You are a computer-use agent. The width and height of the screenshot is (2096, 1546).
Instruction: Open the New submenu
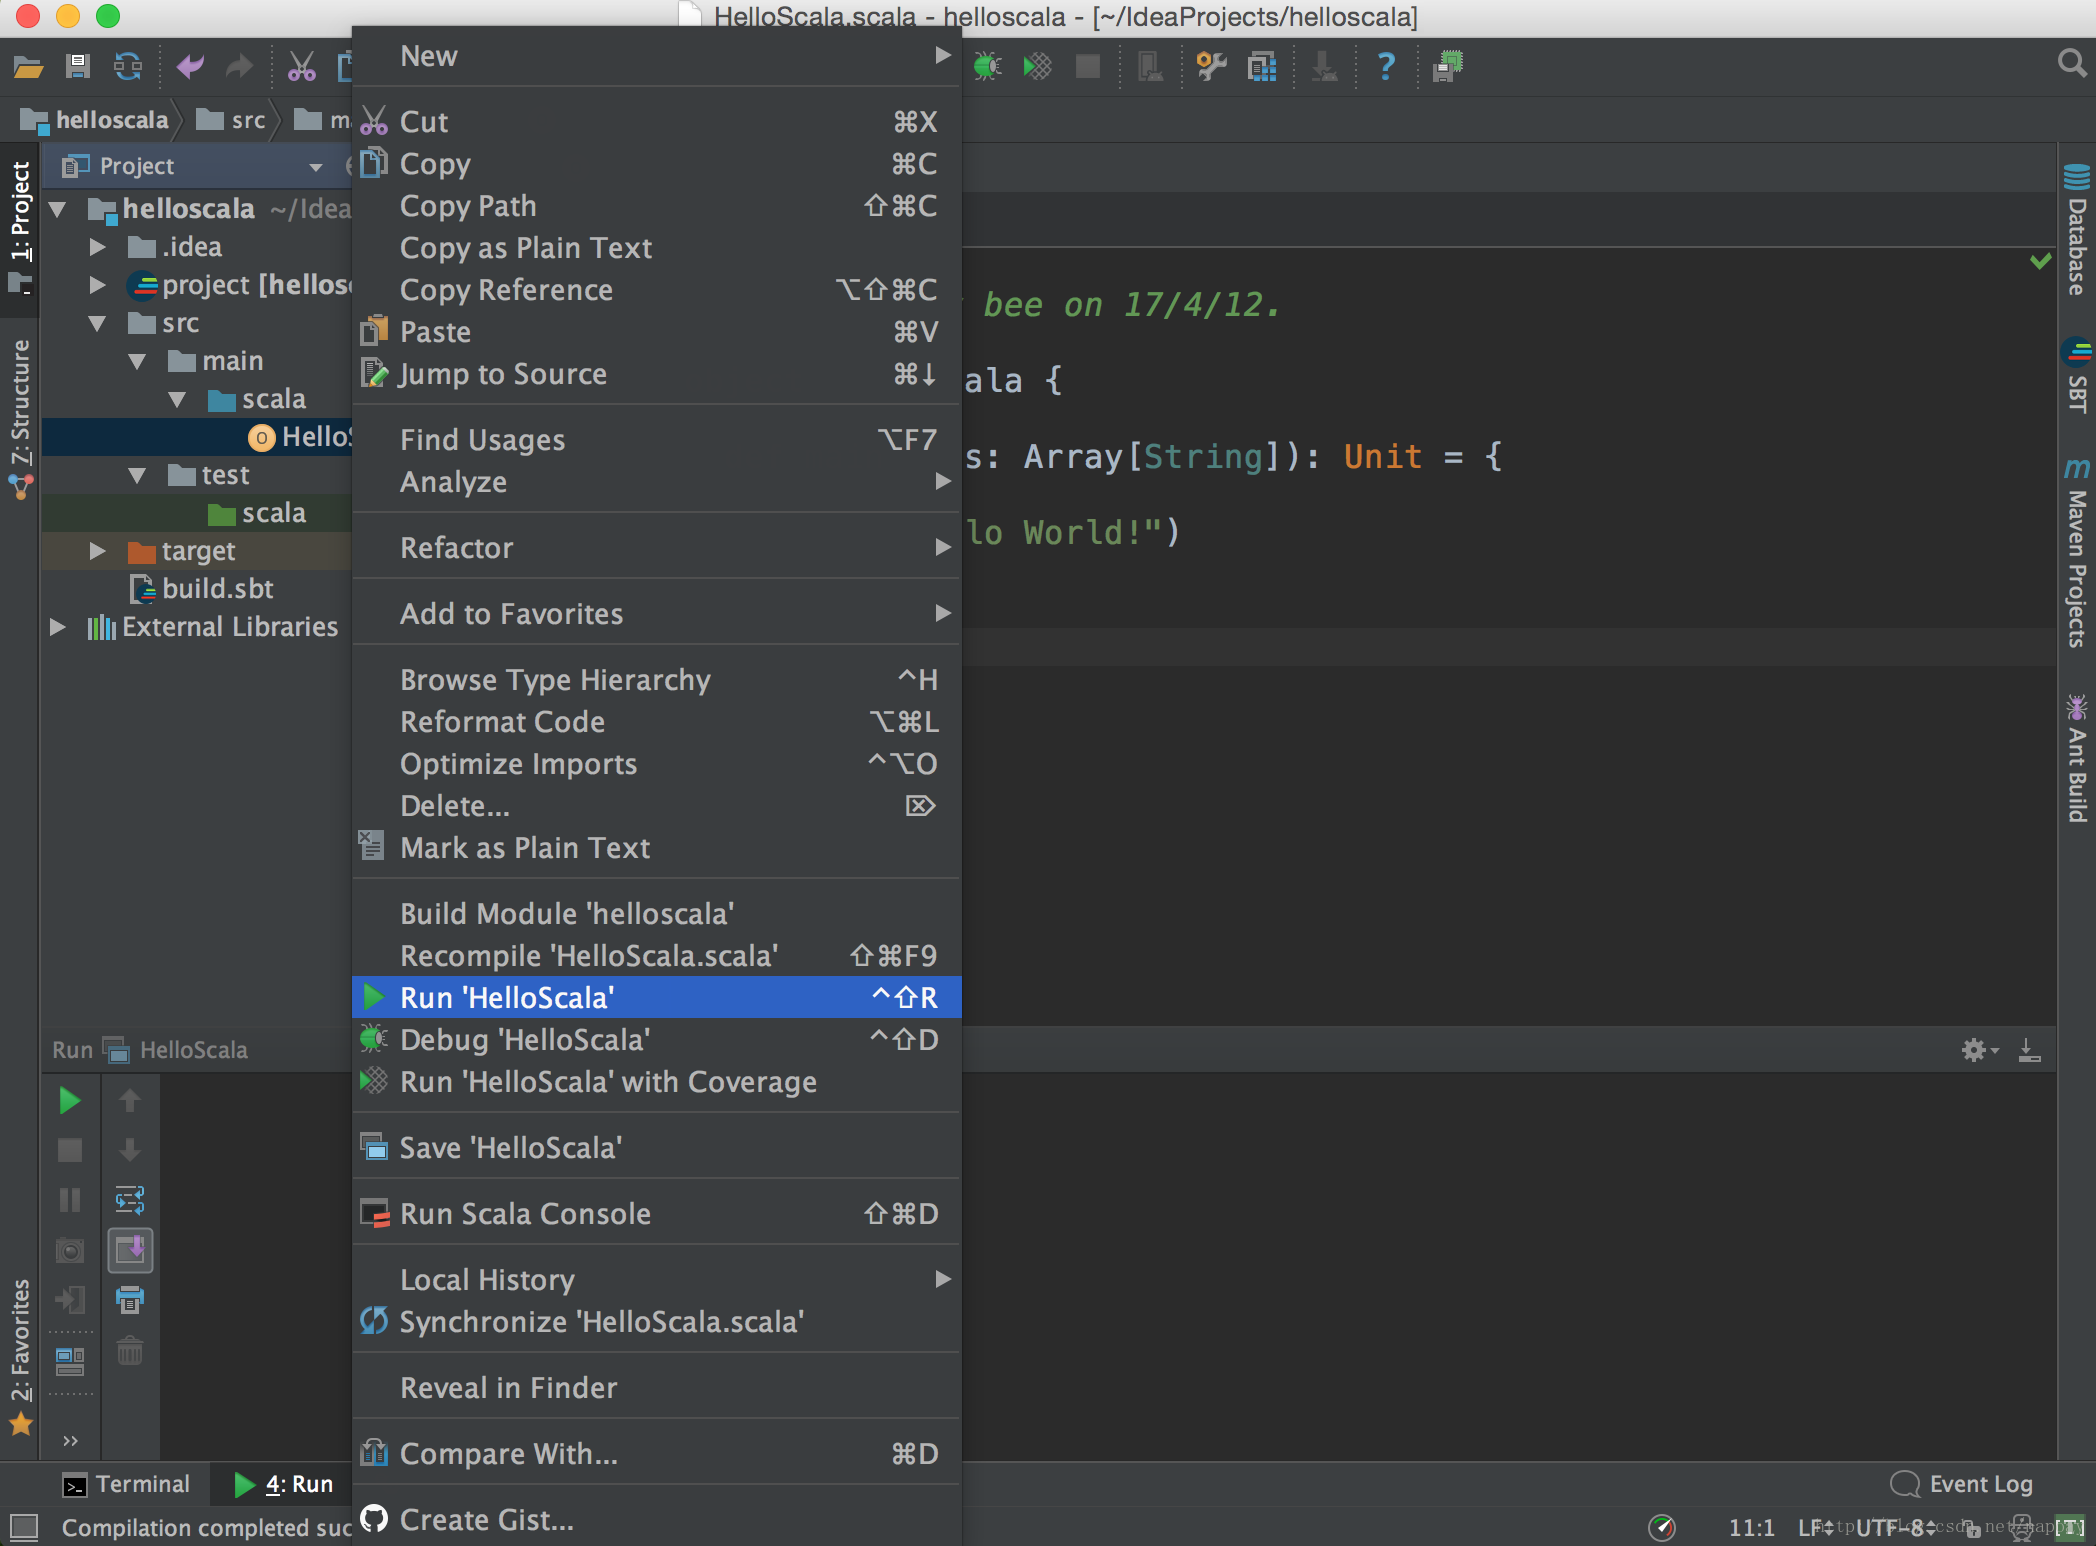click(656, 56)
